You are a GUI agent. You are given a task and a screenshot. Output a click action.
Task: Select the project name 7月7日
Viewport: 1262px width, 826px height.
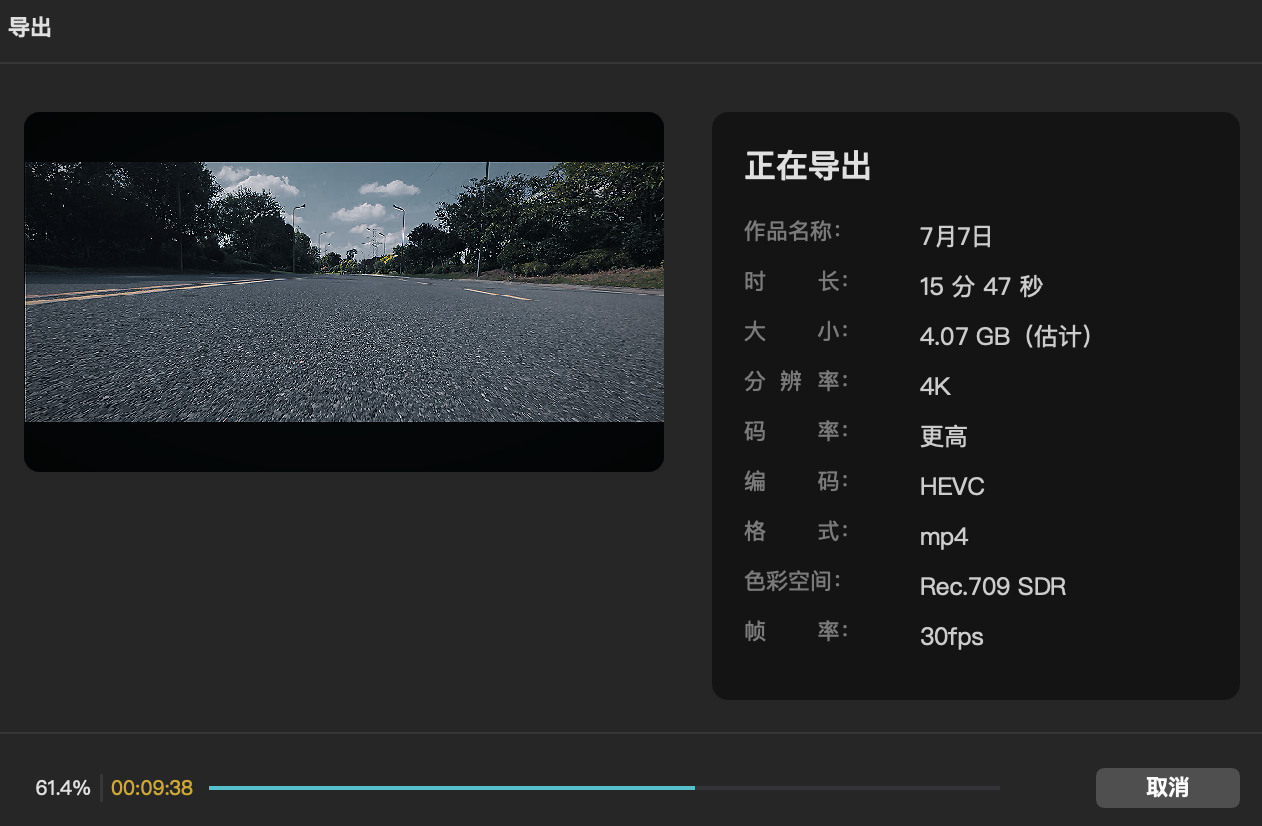point(956,237)
